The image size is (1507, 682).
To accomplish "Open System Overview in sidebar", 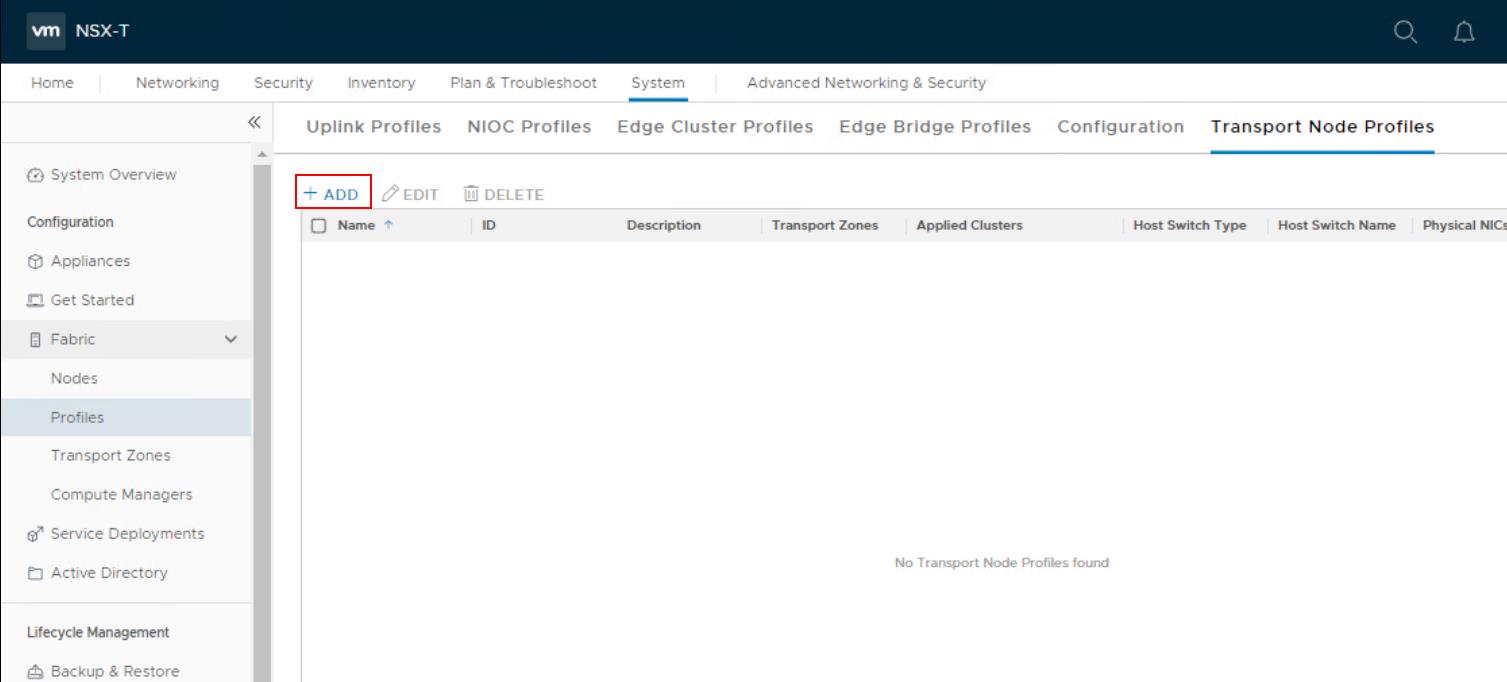I will (113, 175).
